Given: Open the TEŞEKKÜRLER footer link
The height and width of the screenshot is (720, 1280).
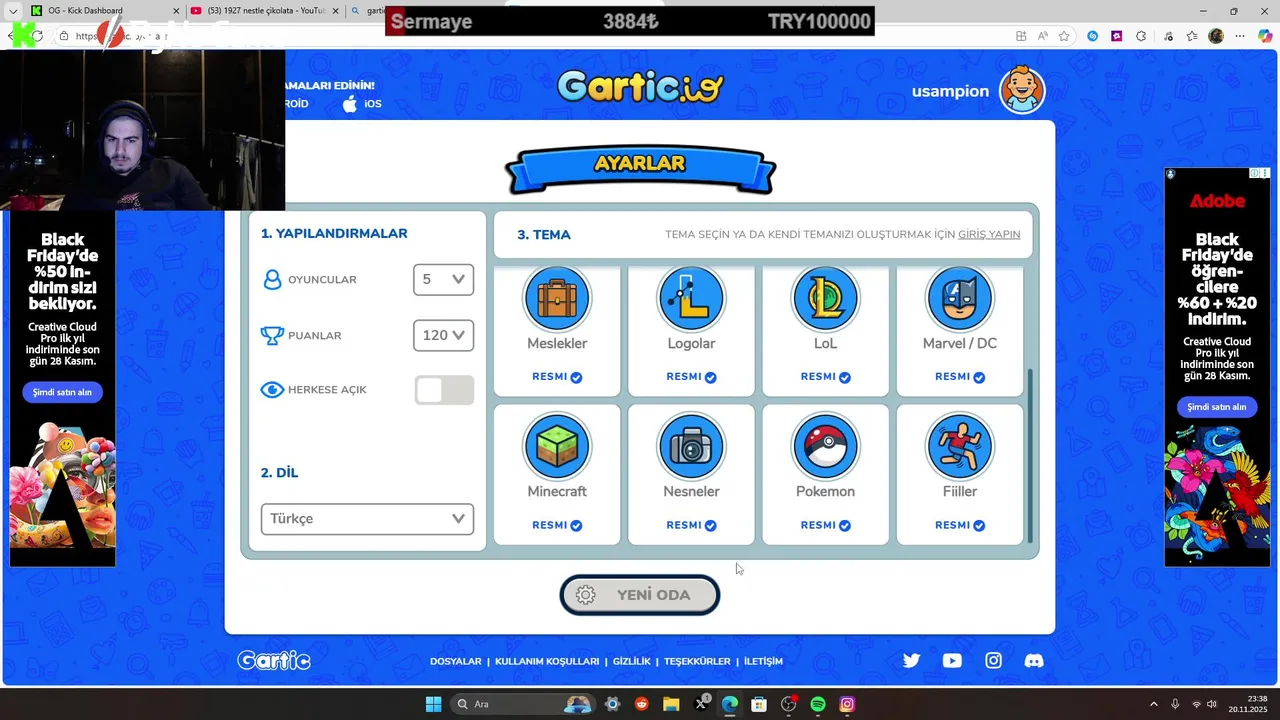Looking at the screenshot, I should click(x=697, y=661).
